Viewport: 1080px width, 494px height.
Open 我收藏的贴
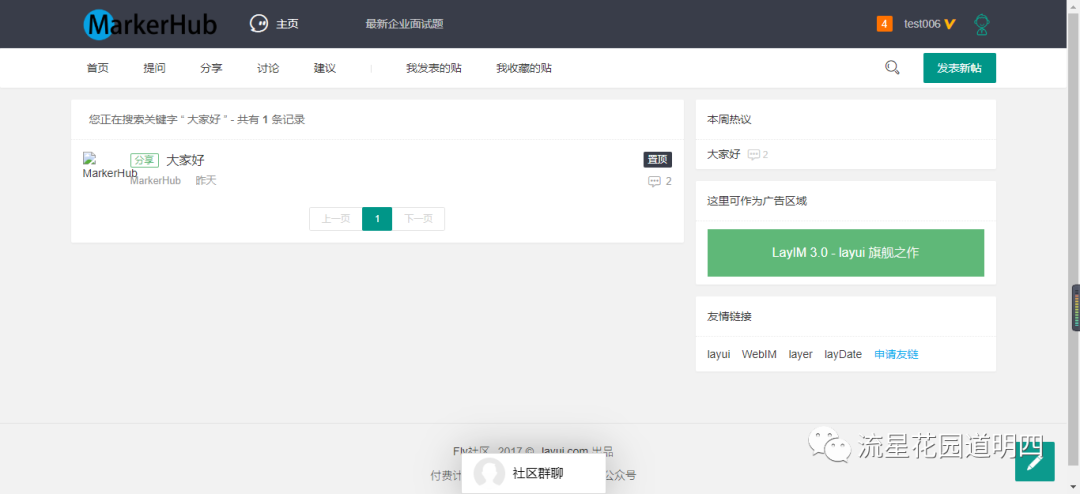tap(523, 68)
